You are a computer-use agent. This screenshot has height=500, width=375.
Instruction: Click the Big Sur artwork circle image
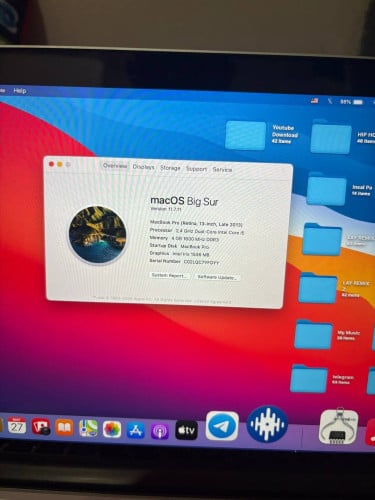tap(98, 235)
